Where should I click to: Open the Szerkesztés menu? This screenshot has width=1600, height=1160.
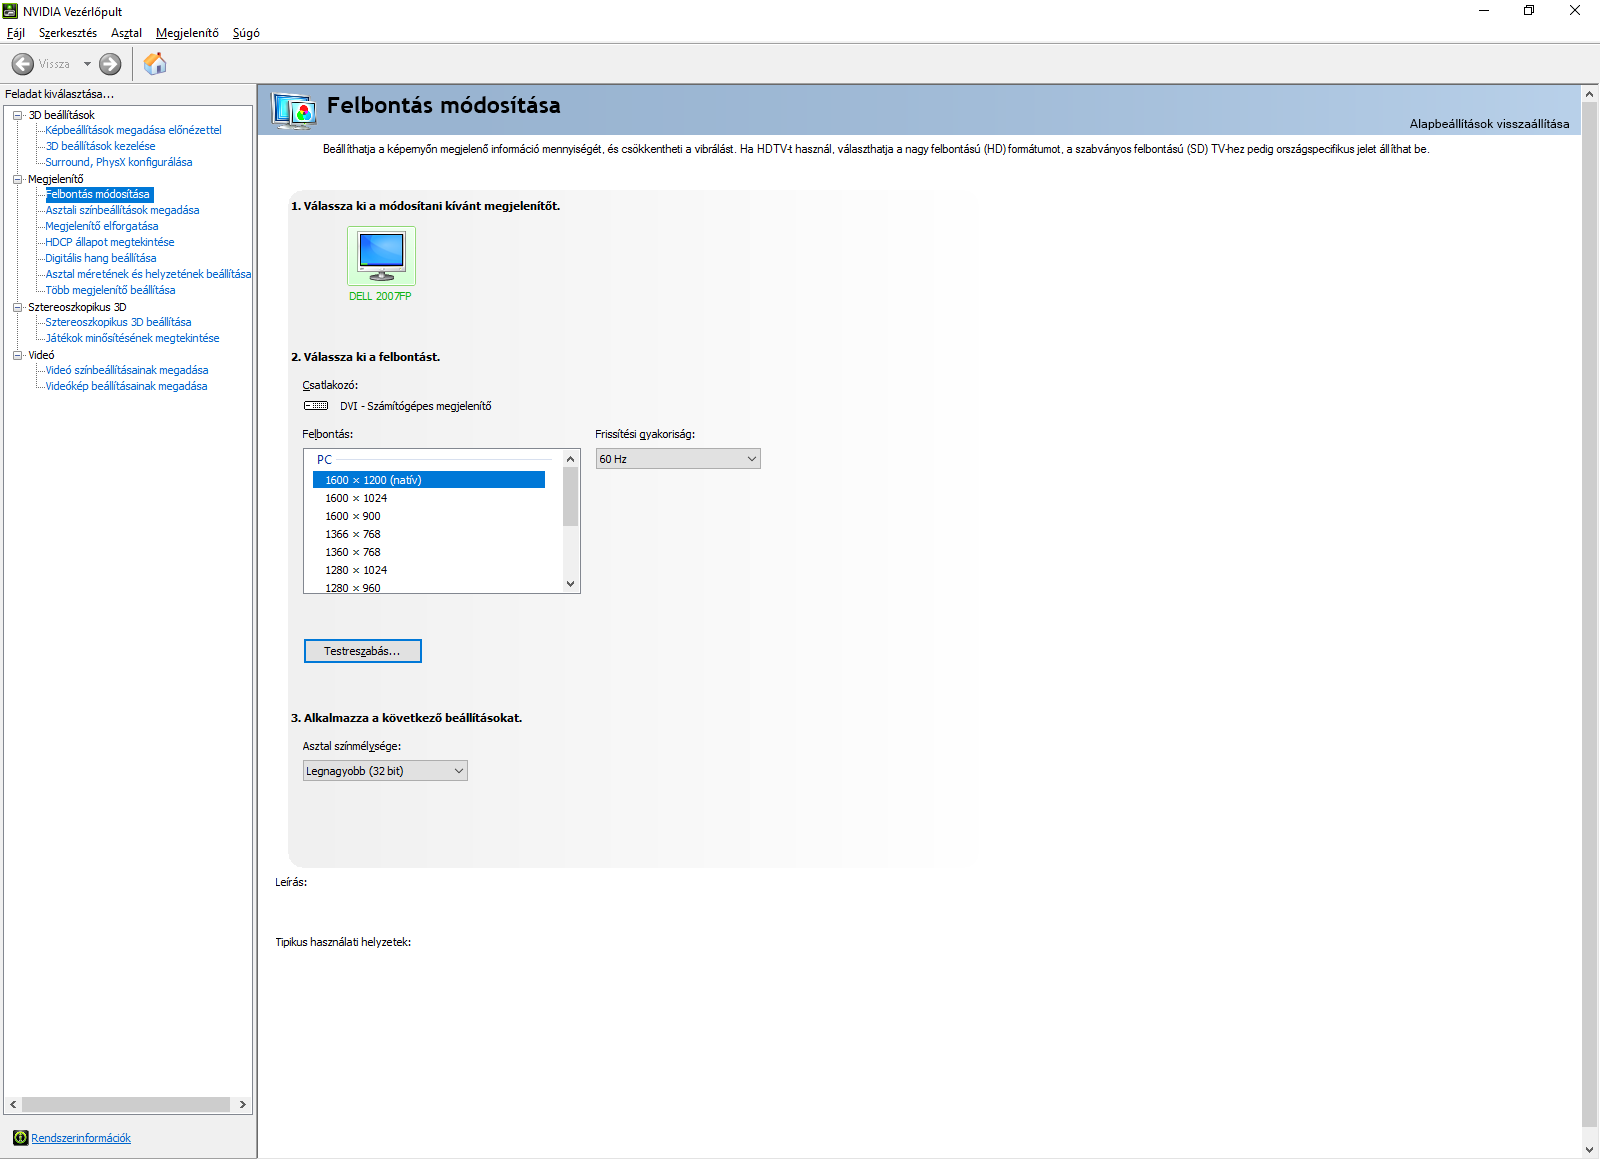pos(68,33)
